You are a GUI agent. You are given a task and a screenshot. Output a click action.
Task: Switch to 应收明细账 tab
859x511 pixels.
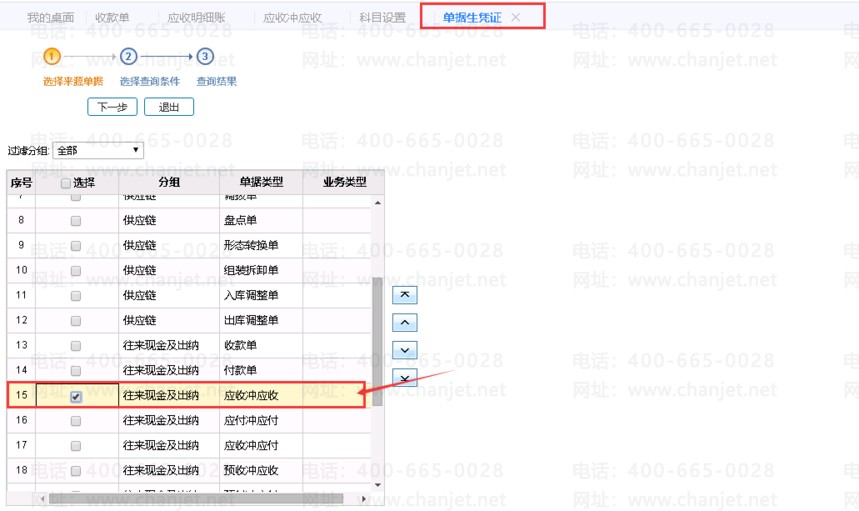(196, 18)
